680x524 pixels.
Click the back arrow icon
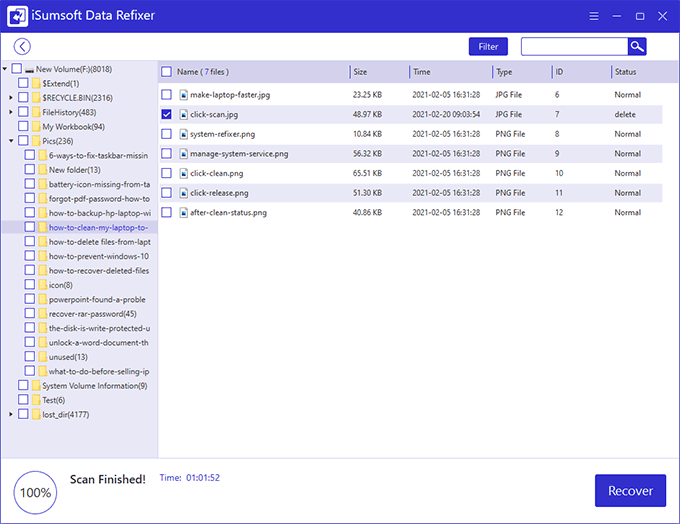point(22,46)
